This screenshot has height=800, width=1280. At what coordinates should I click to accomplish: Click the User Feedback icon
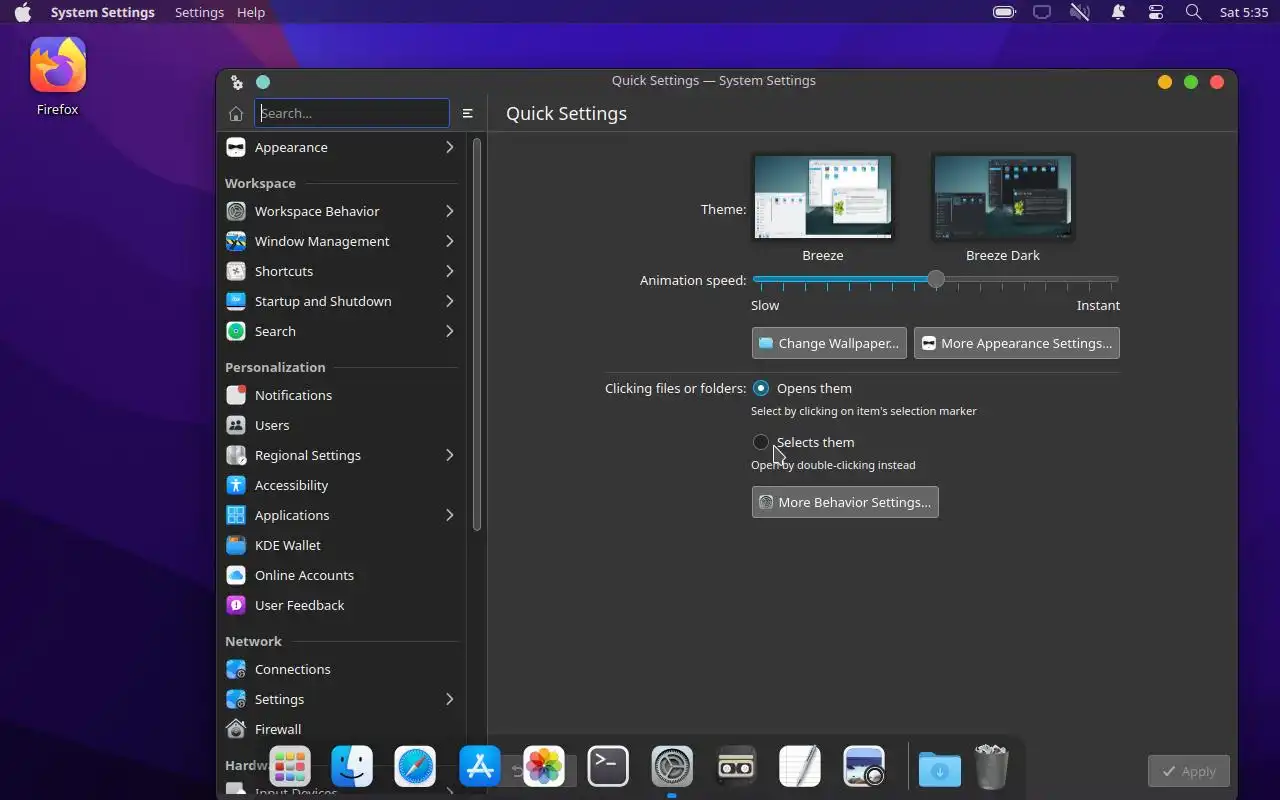coord(236,605)
